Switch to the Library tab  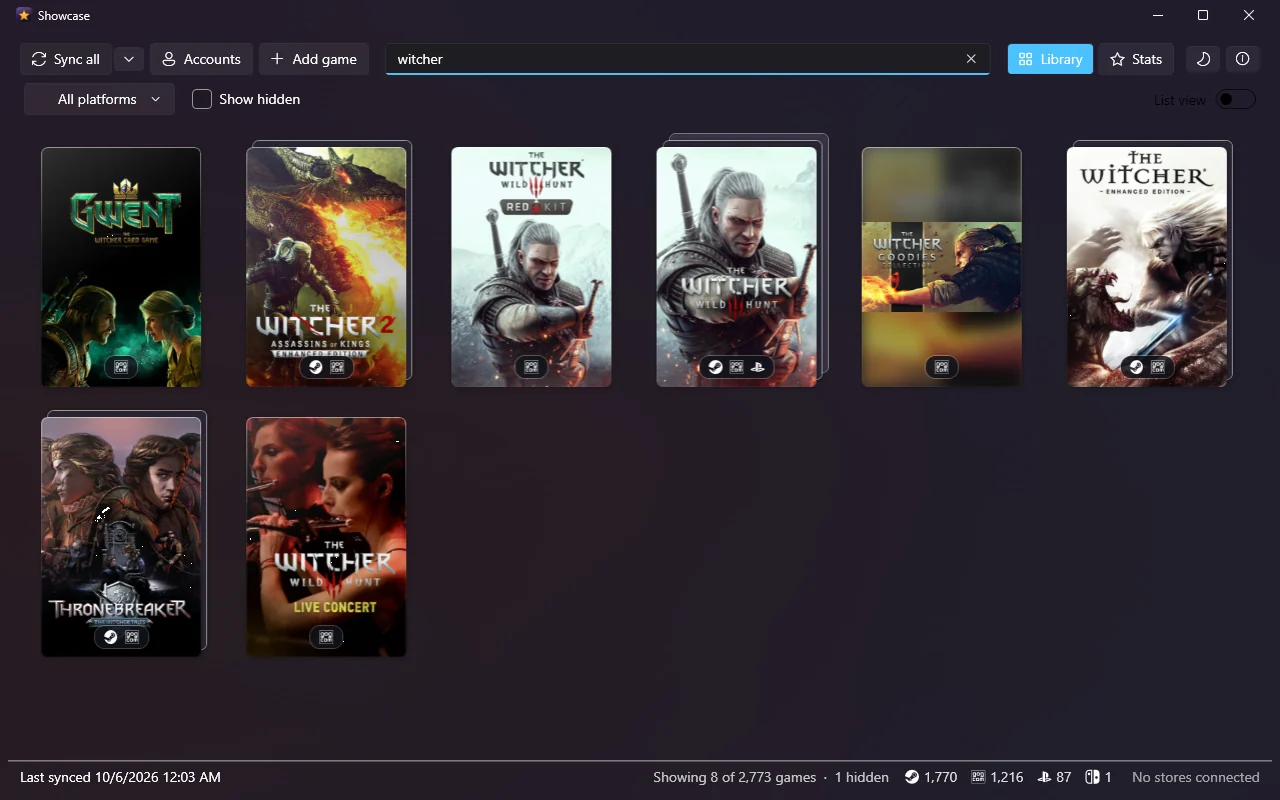click(x=1050, y=59)
